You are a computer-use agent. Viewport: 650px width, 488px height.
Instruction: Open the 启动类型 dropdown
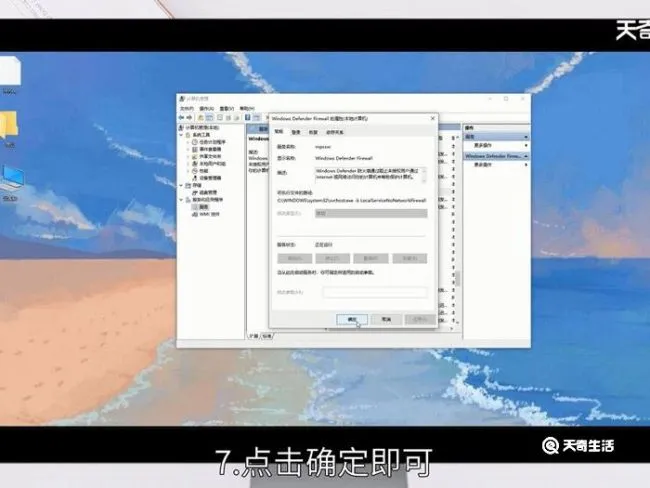371,213
